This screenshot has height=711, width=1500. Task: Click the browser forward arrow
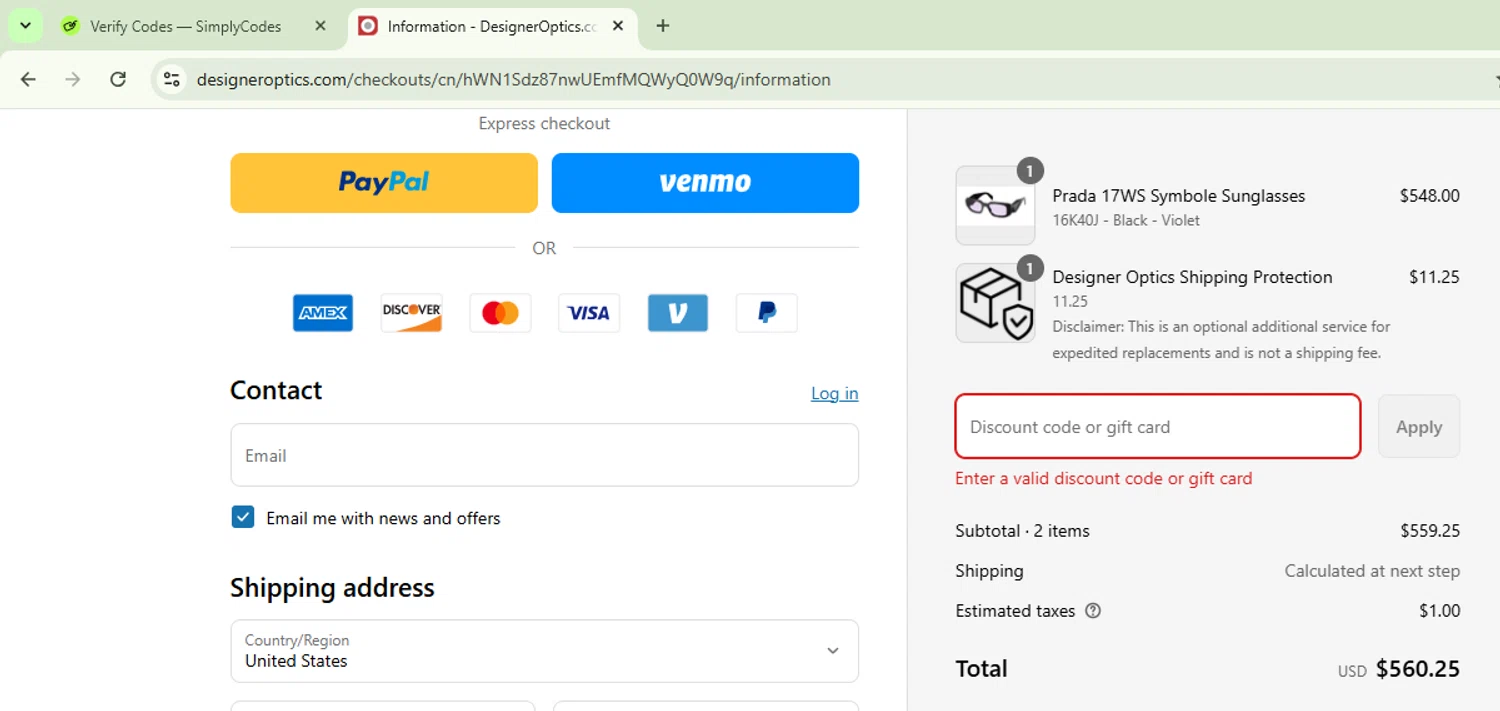73,79
